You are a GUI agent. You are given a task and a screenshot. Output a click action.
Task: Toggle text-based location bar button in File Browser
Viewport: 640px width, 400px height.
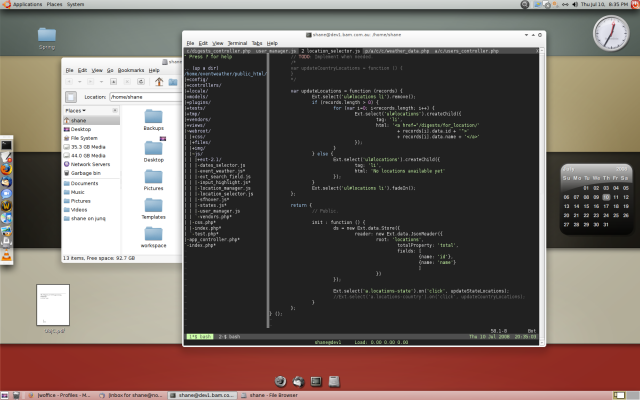(x=71, y=97)
